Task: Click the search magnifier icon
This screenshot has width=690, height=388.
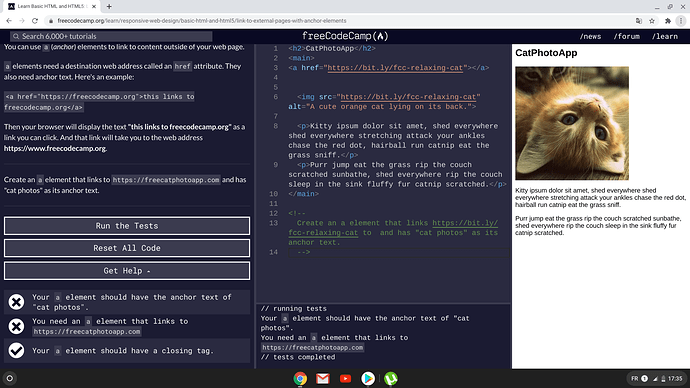Action: pos(16,36)
